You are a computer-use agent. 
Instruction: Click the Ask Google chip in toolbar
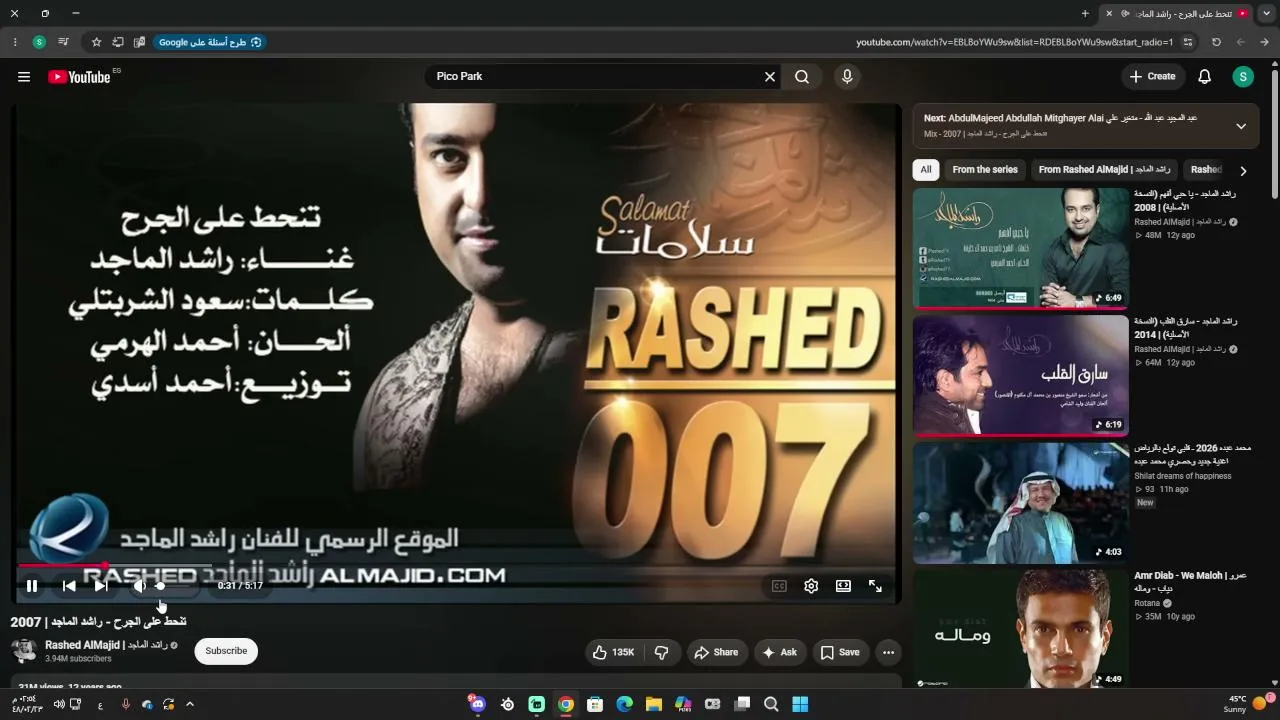point(210,42)
